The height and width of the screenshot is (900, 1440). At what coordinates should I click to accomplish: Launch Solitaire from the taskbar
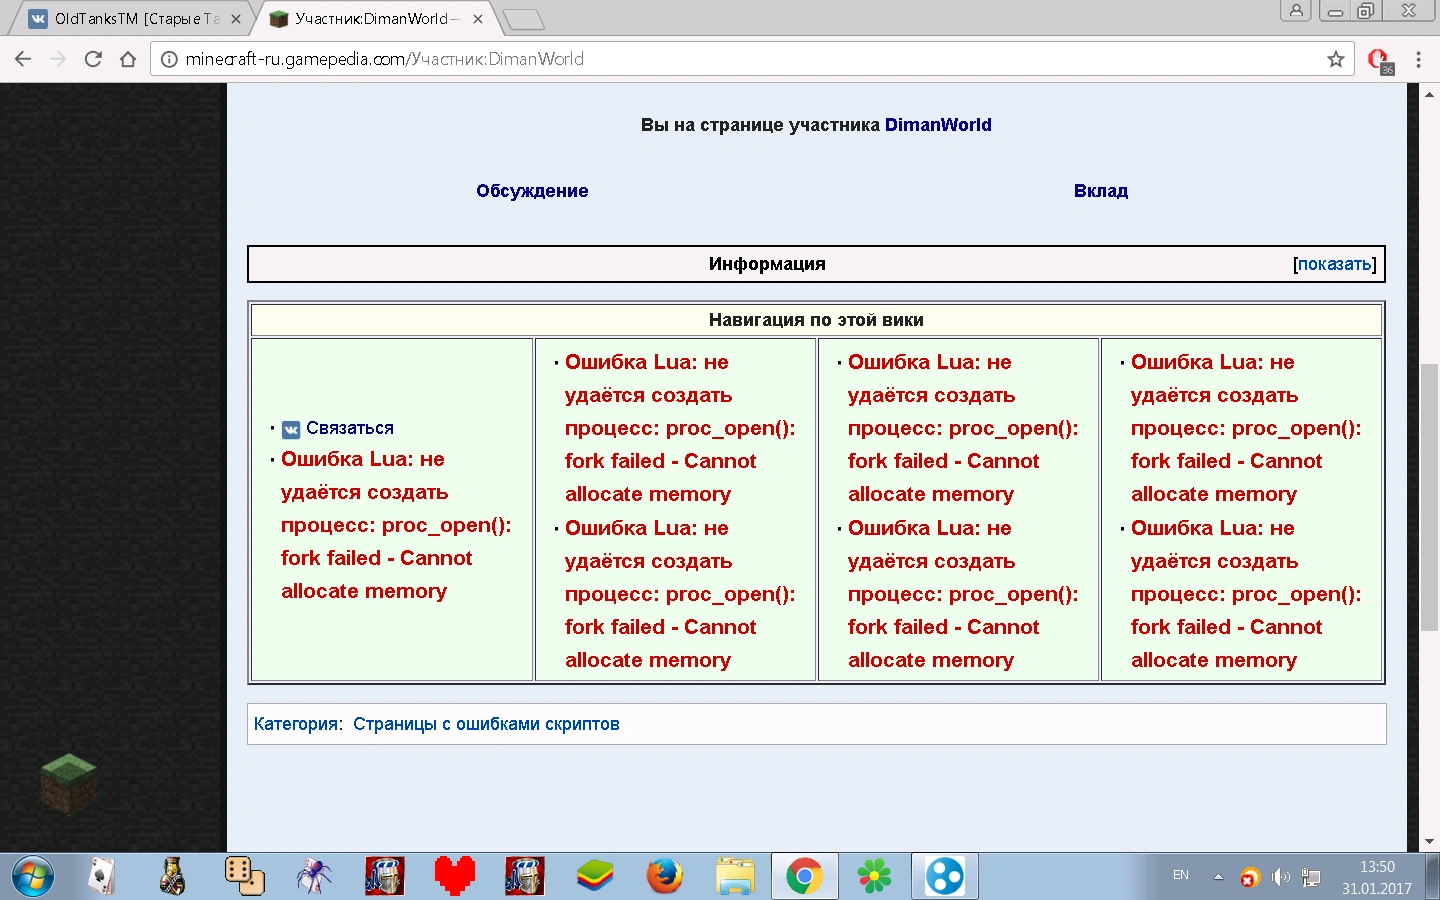coord(102,877)
